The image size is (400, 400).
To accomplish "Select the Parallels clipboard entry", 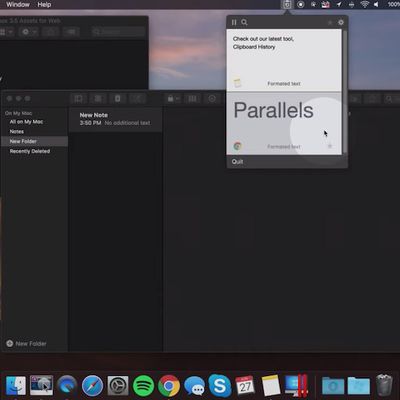I will tap(284, 123).
